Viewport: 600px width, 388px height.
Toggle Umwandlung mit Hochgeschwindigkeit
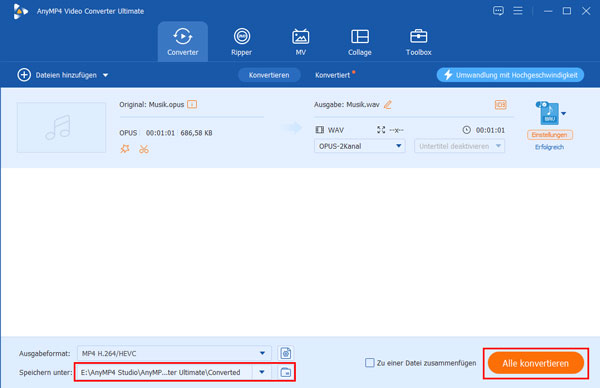pyautogui.click(x=510, y=75)
